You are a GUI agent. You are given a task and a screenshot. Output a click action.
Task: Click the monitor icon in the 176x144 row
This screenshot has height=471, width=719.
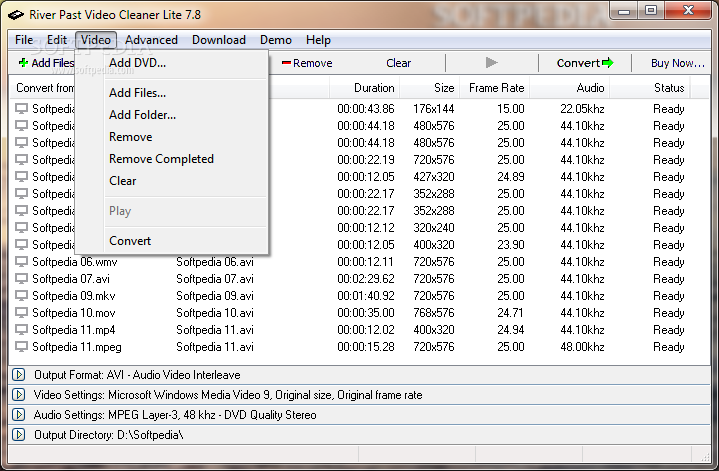pos(21,109)
